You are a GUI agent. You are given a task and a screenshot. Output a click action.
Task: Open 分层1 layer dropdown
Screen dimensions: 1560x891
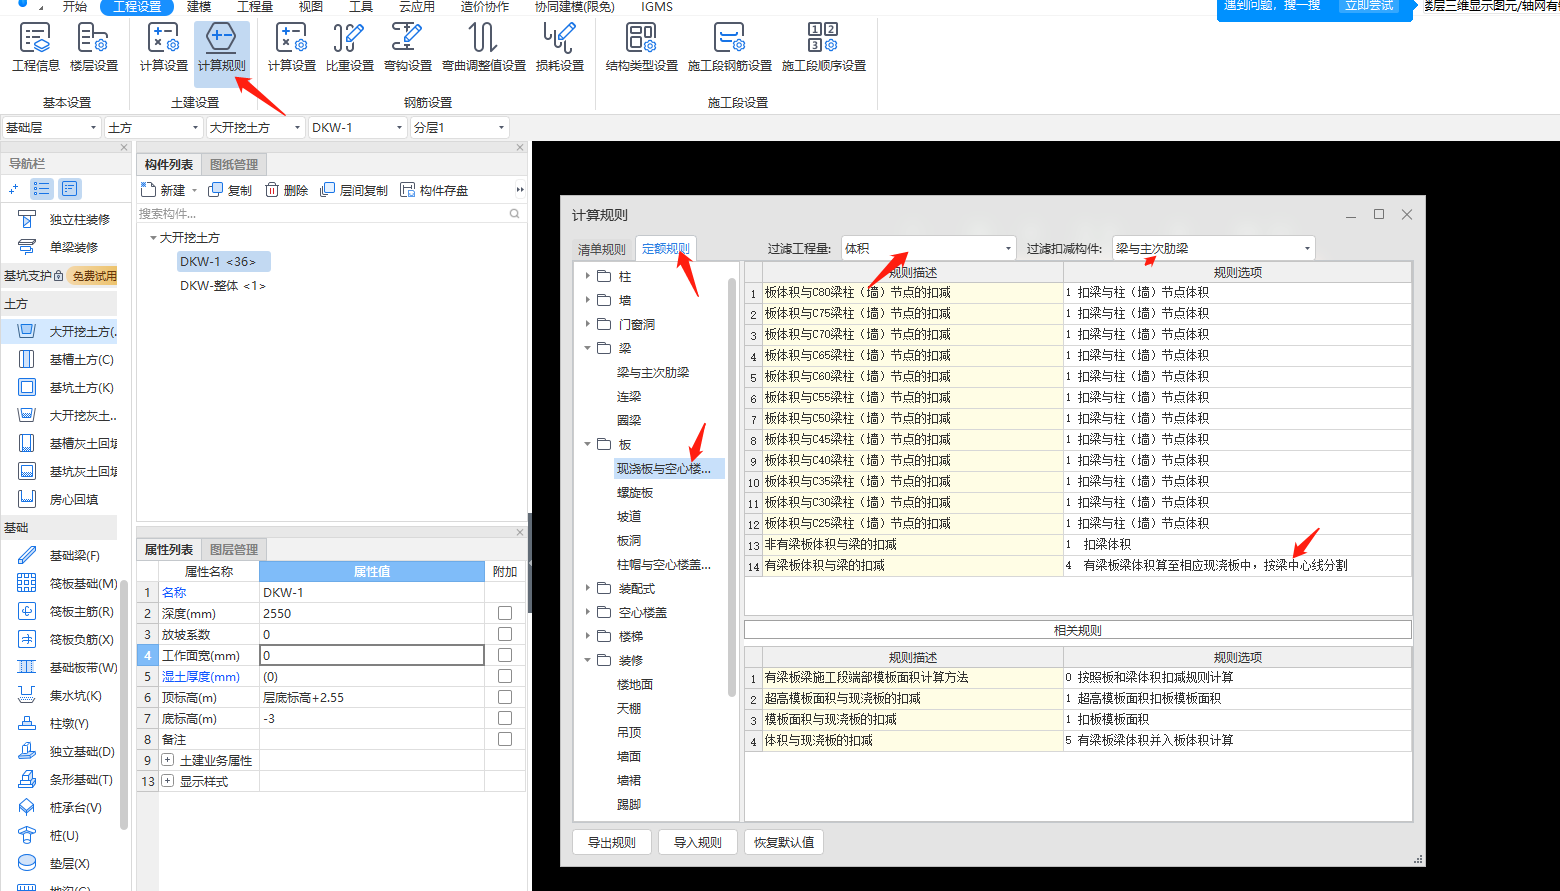click(460, 128)
